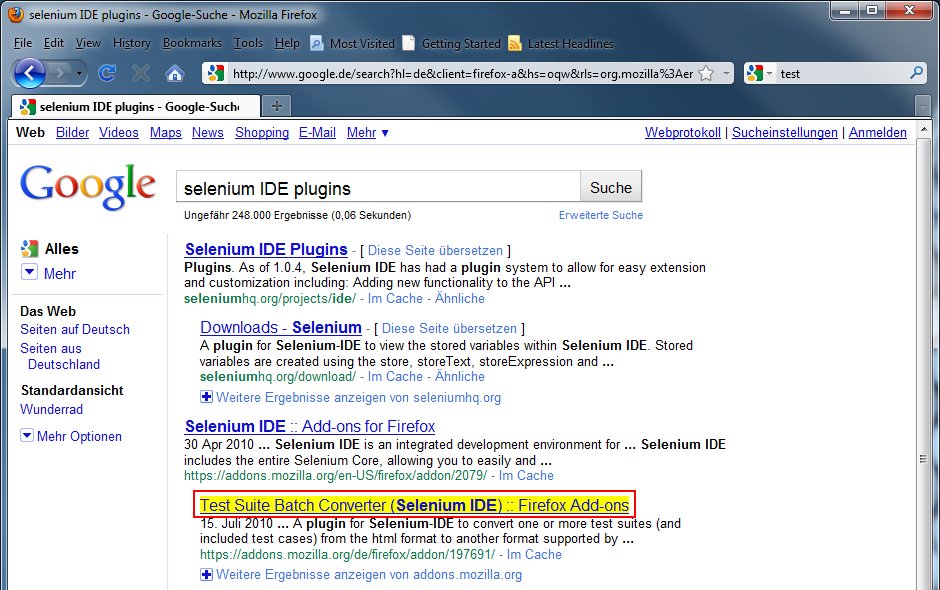Click Diese Seite übersetzen for Downloads result
This screenshot has width=940, height=590.
(449, 329)
